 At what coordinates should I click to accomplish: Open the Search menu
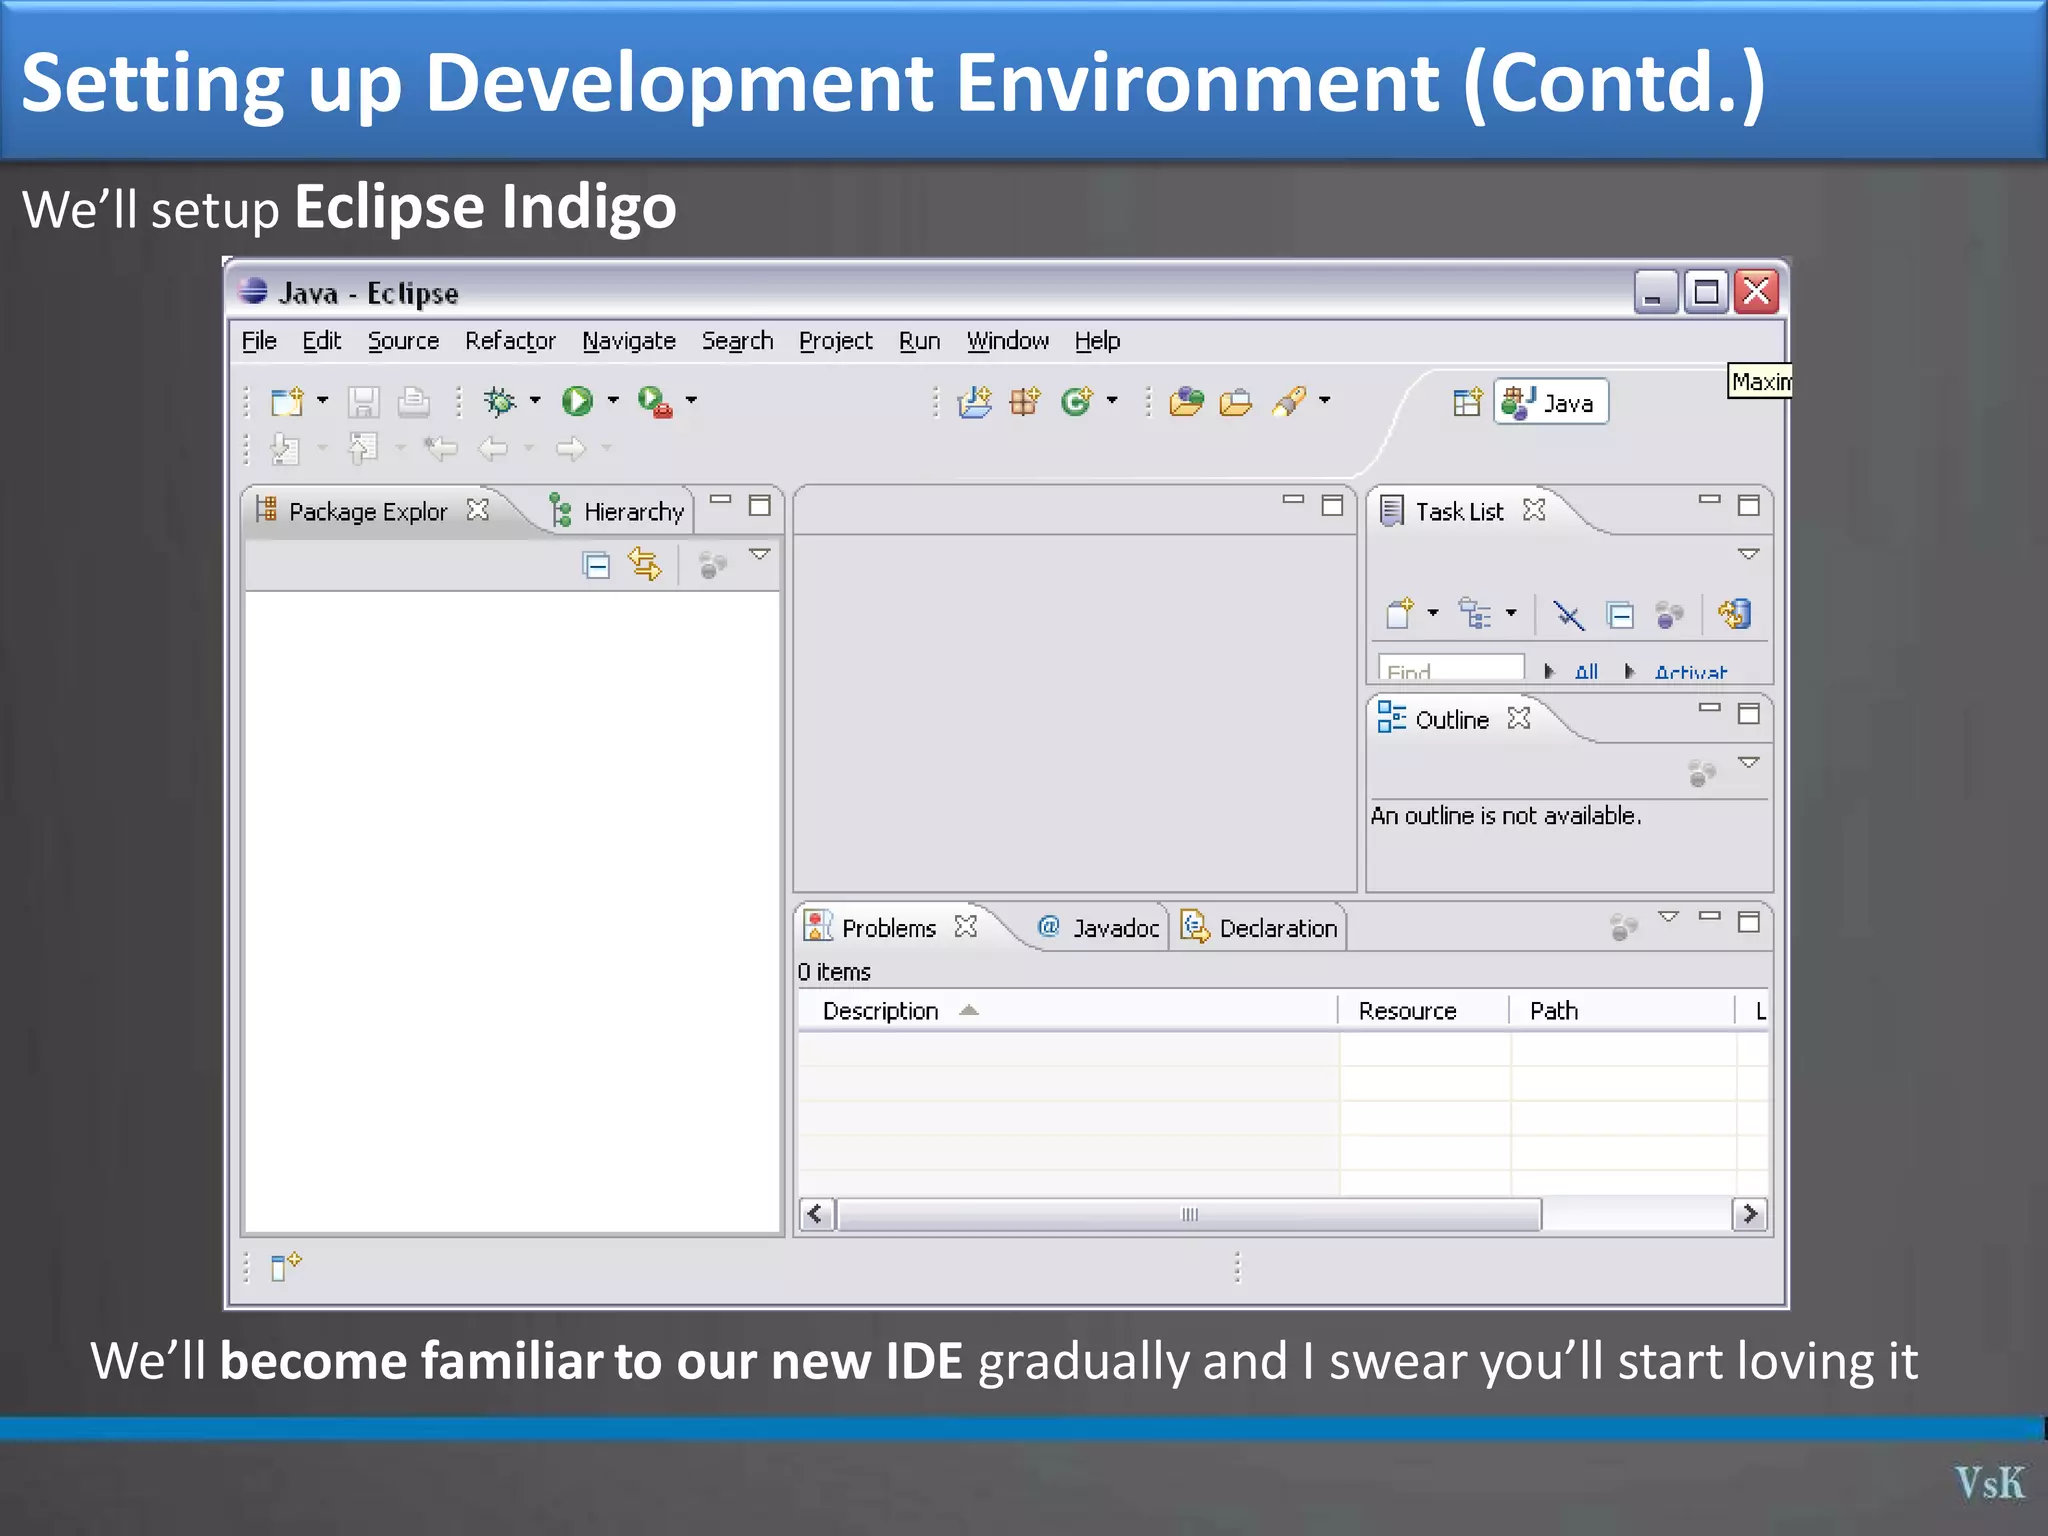tap(737, 341)
